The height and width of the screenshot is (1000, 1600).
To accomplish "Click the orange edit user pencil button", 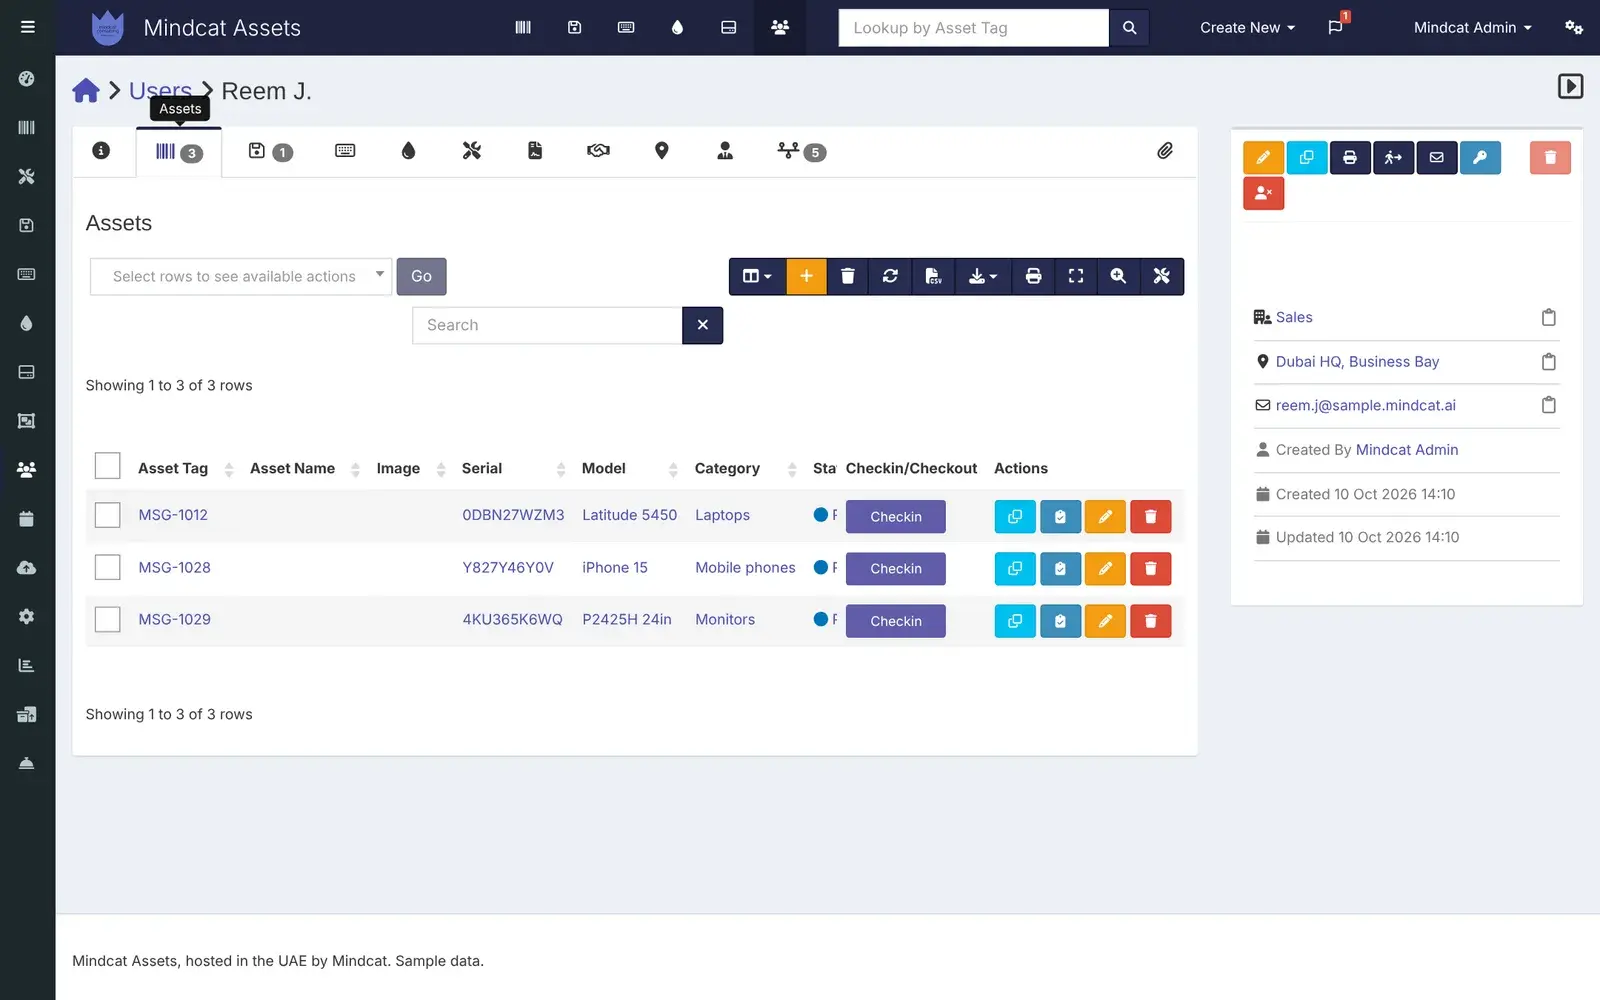I will click(x=1263, y=157).
